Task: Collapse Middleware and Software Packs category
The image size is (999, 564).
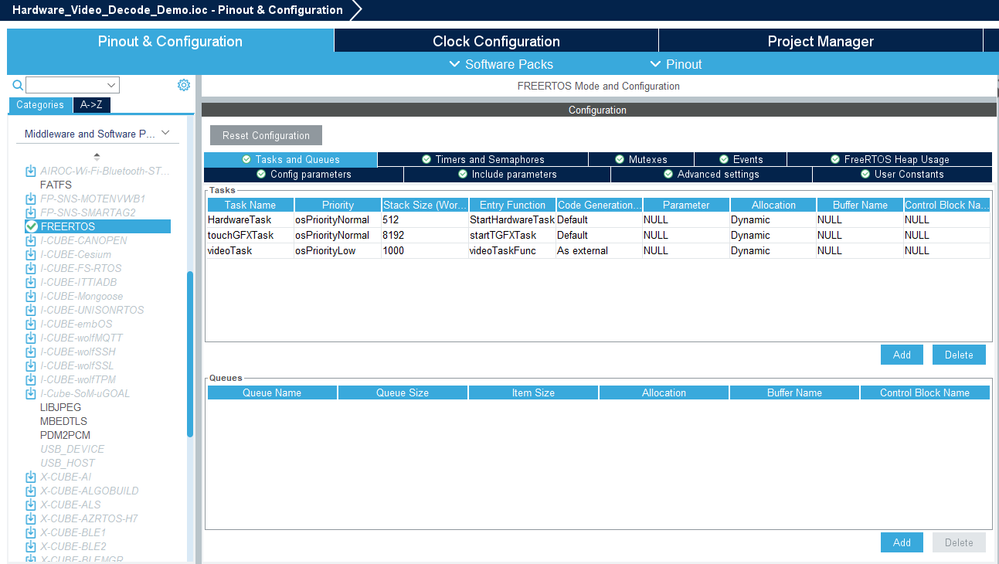Action: click(x=166, y=133)
